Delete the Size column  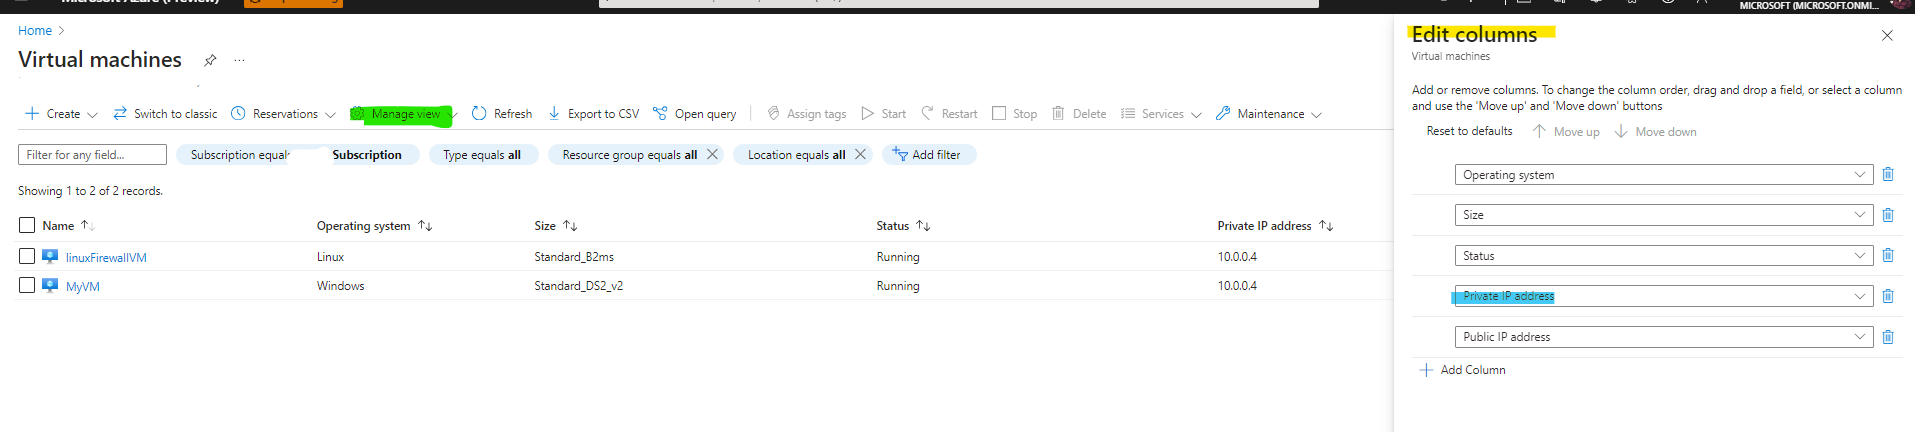pyautogui.click(x=1888, y=215)
